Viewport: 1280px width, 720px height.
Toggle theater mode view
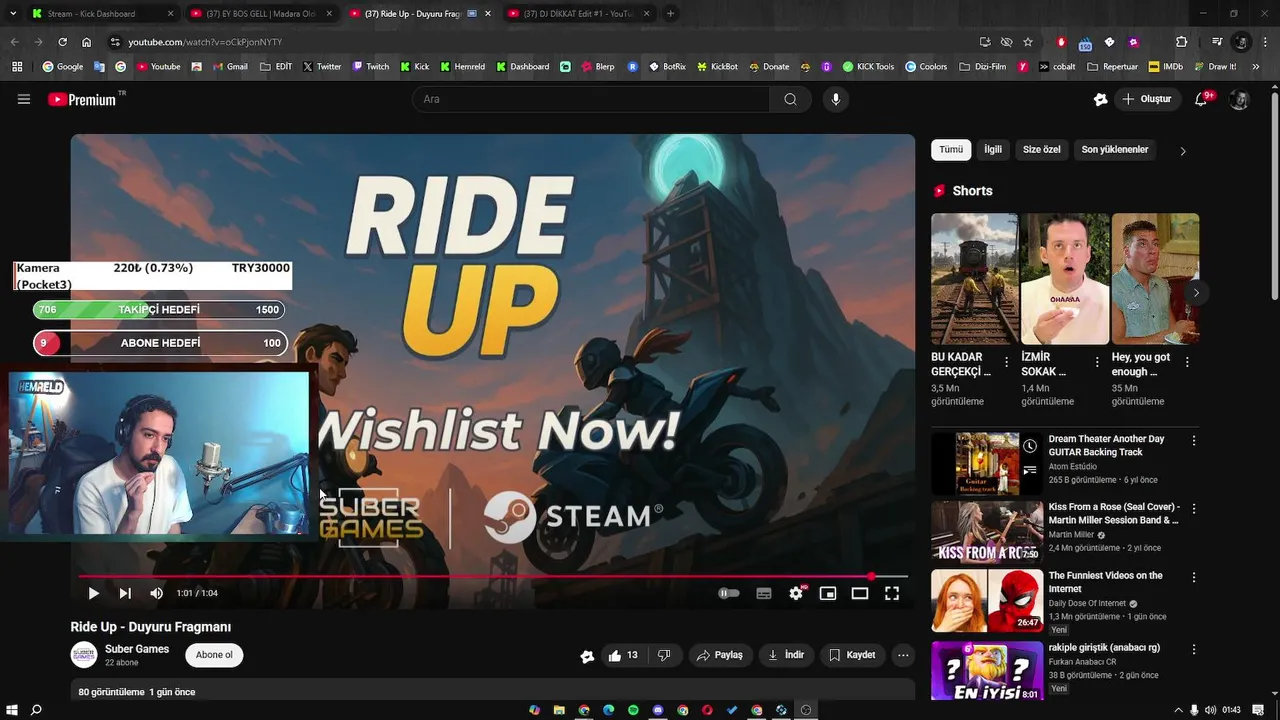click(x=860, y=593)
